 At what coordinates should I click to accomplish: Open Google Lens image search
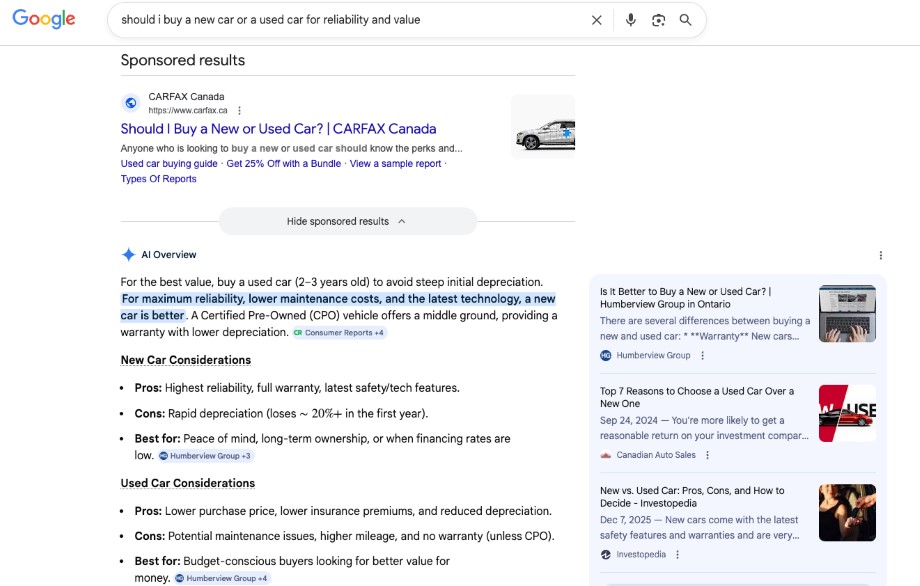(658, 20)
